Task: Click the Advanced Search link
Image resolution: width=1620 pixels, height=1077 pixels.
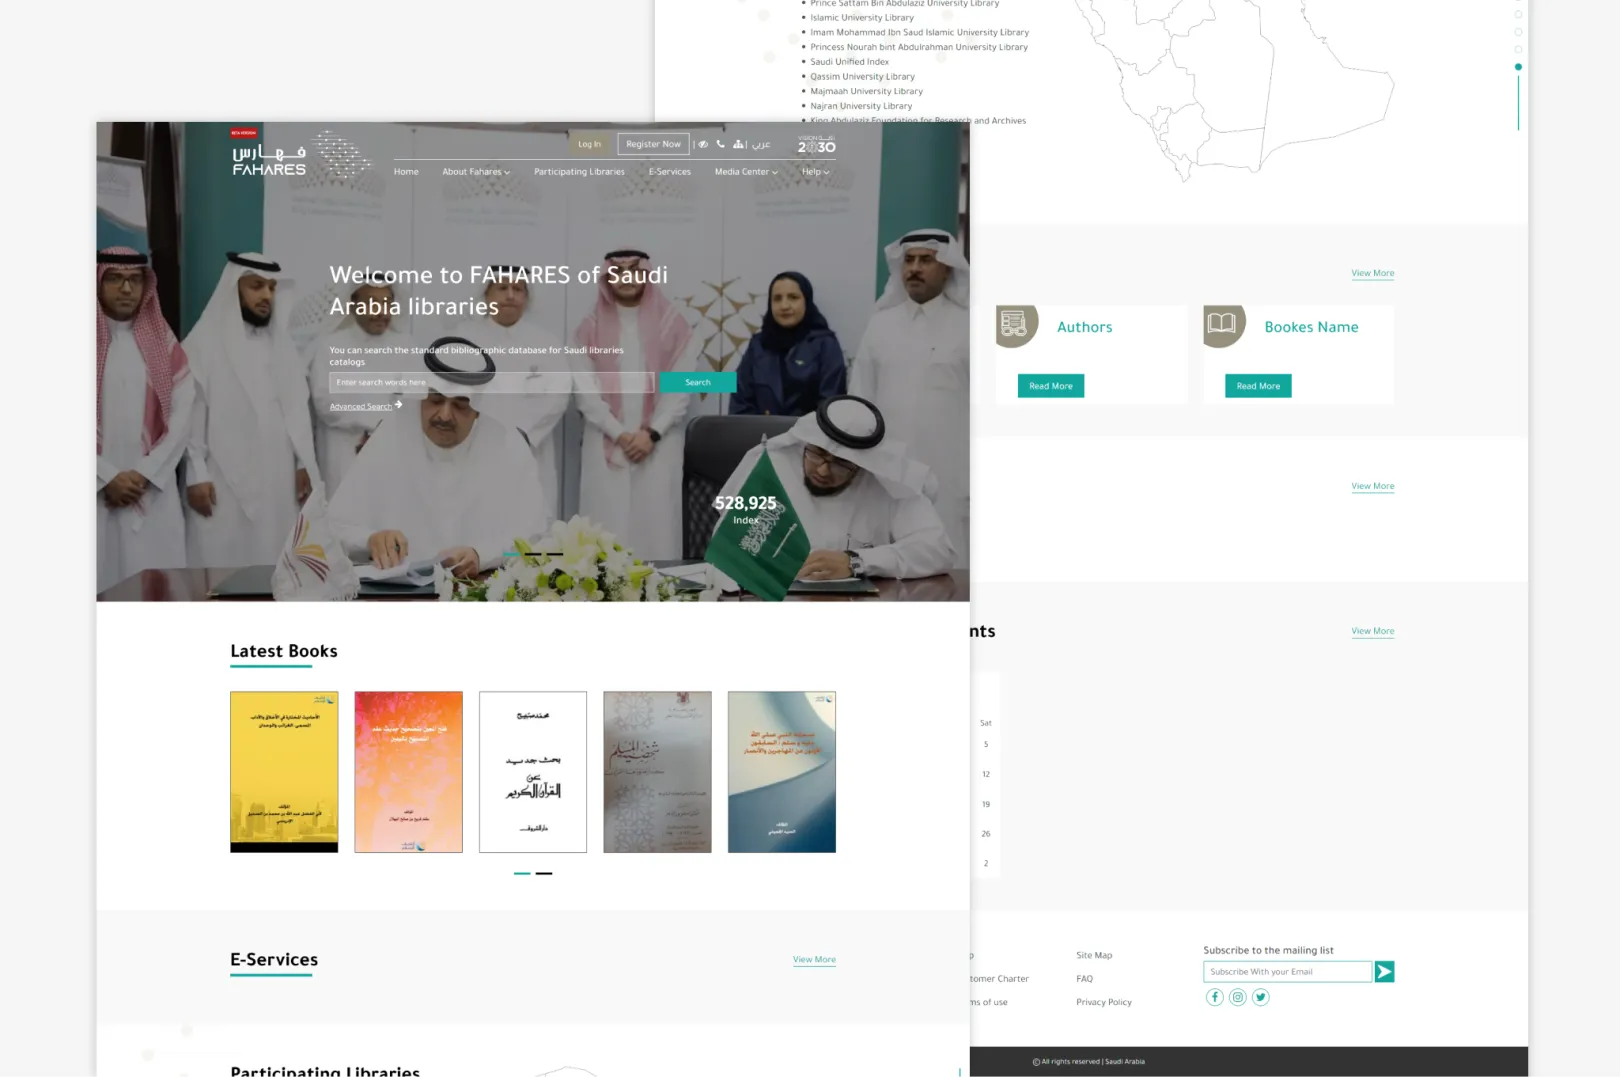Action: click(x=361, y=407)
